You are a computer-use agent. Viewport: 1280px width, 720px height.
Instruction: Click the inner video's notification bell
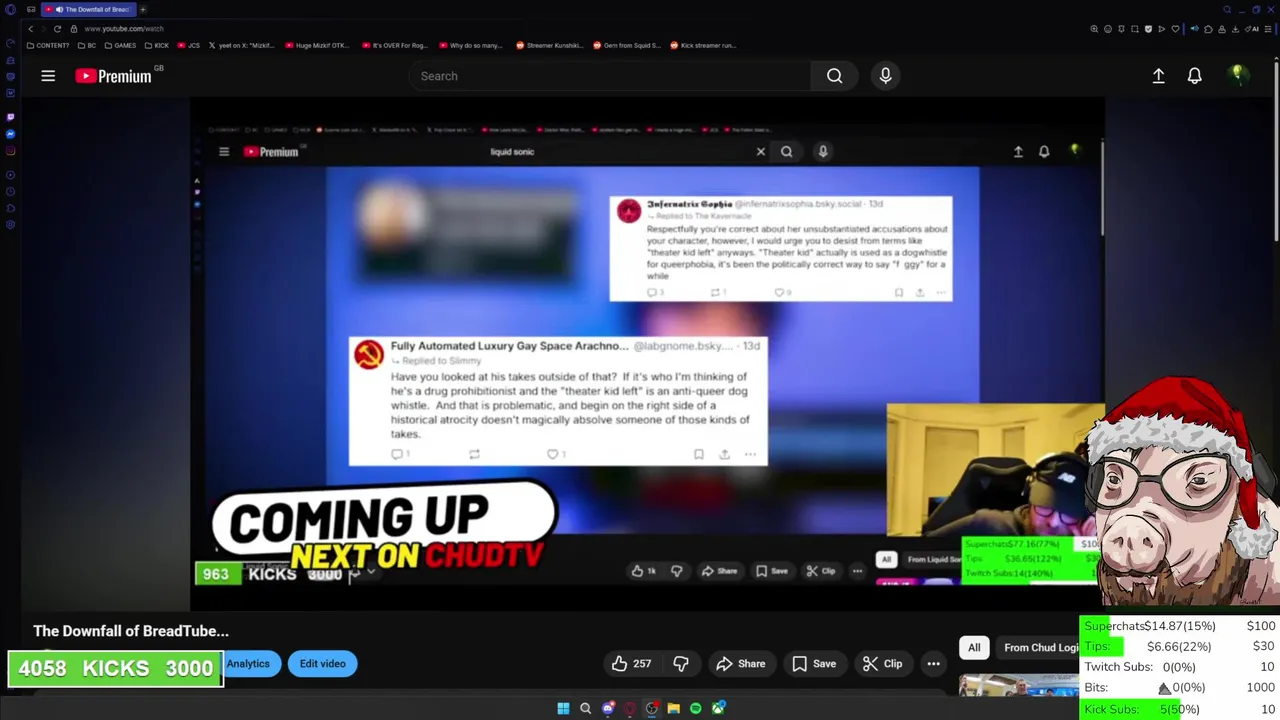coord(1043,152)
